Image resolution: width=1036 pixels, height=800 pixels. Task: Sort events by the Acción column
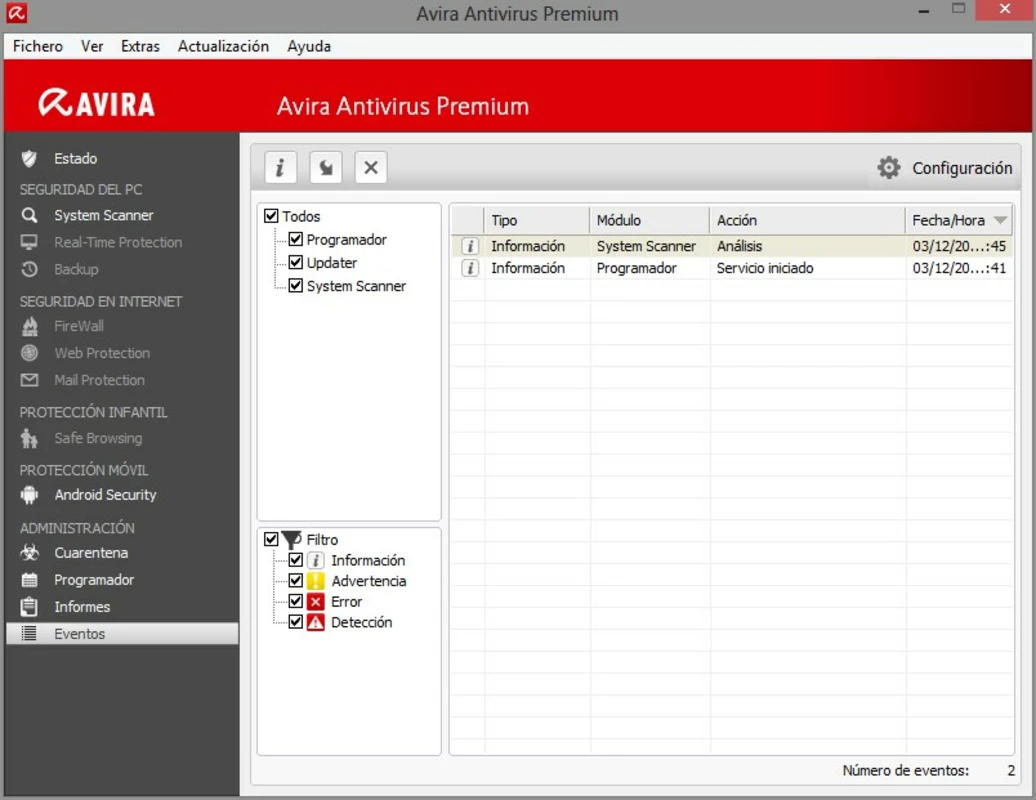(807, 221)
